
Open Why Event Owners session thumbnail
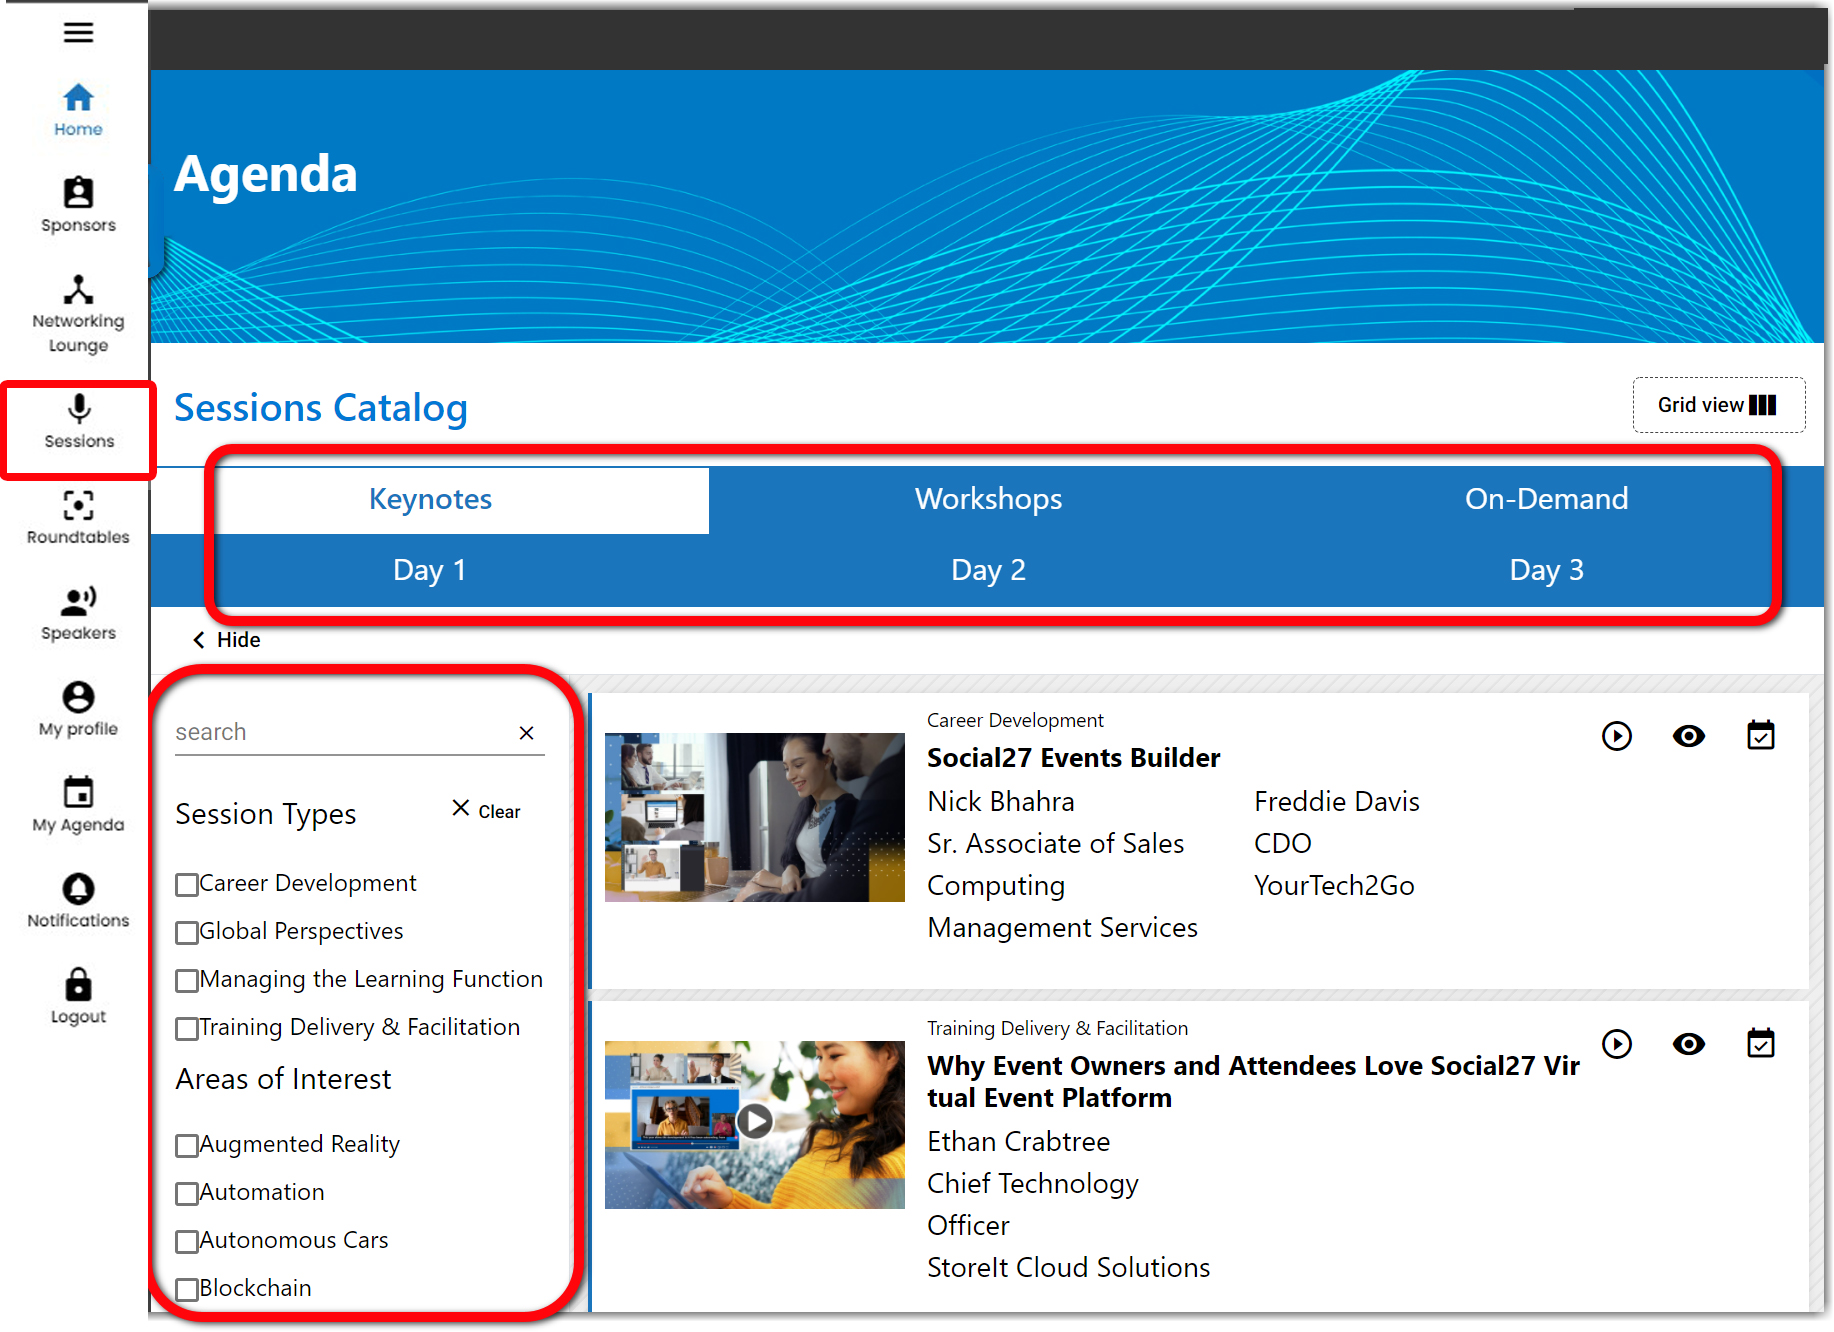tap(755, 1125)
